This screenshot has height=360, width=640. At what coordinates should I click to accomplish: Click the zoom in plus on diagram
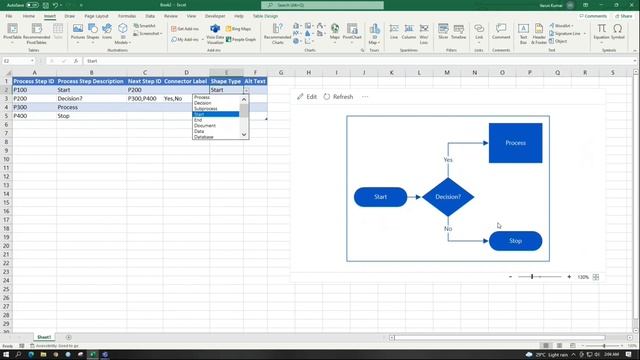coord(569,277)
